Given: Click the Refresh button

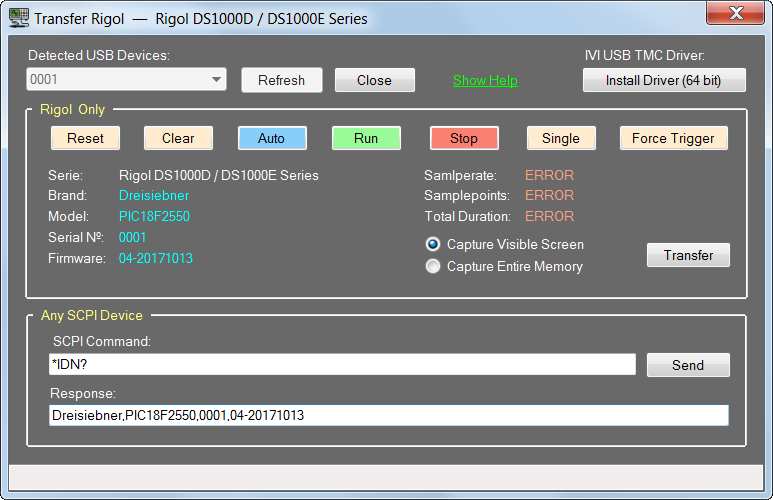Looking at the screenshot, I should click(x=281, y=80).
